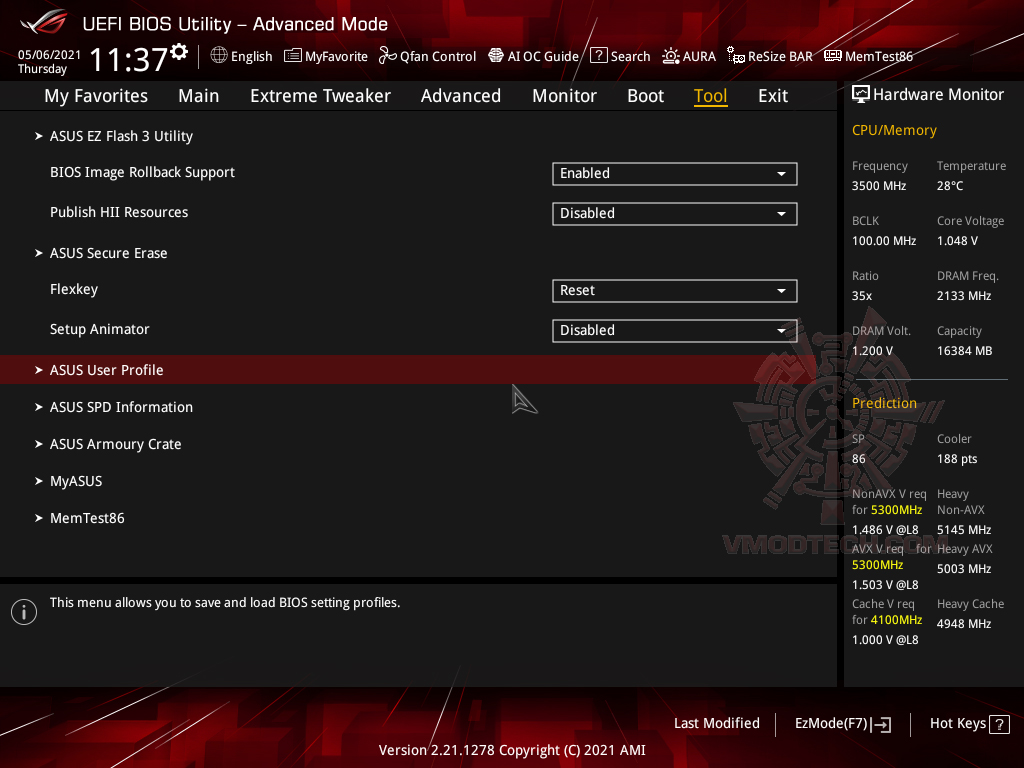Click the ReSize BAR icon
This screenshot has width=1024, height=768.
click(736, 56)
